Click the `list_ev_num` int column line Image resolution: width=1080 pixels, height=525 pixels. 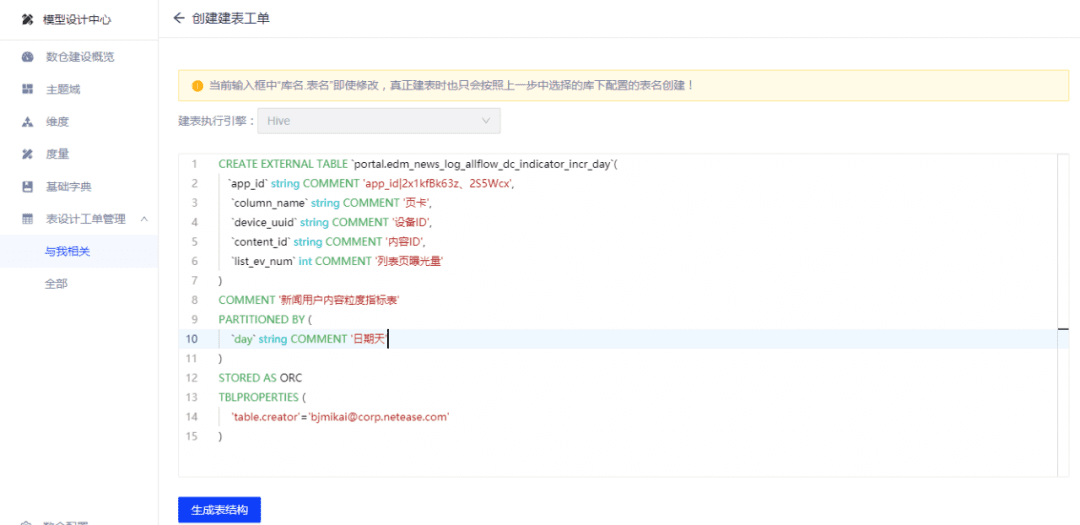point(337,261)
